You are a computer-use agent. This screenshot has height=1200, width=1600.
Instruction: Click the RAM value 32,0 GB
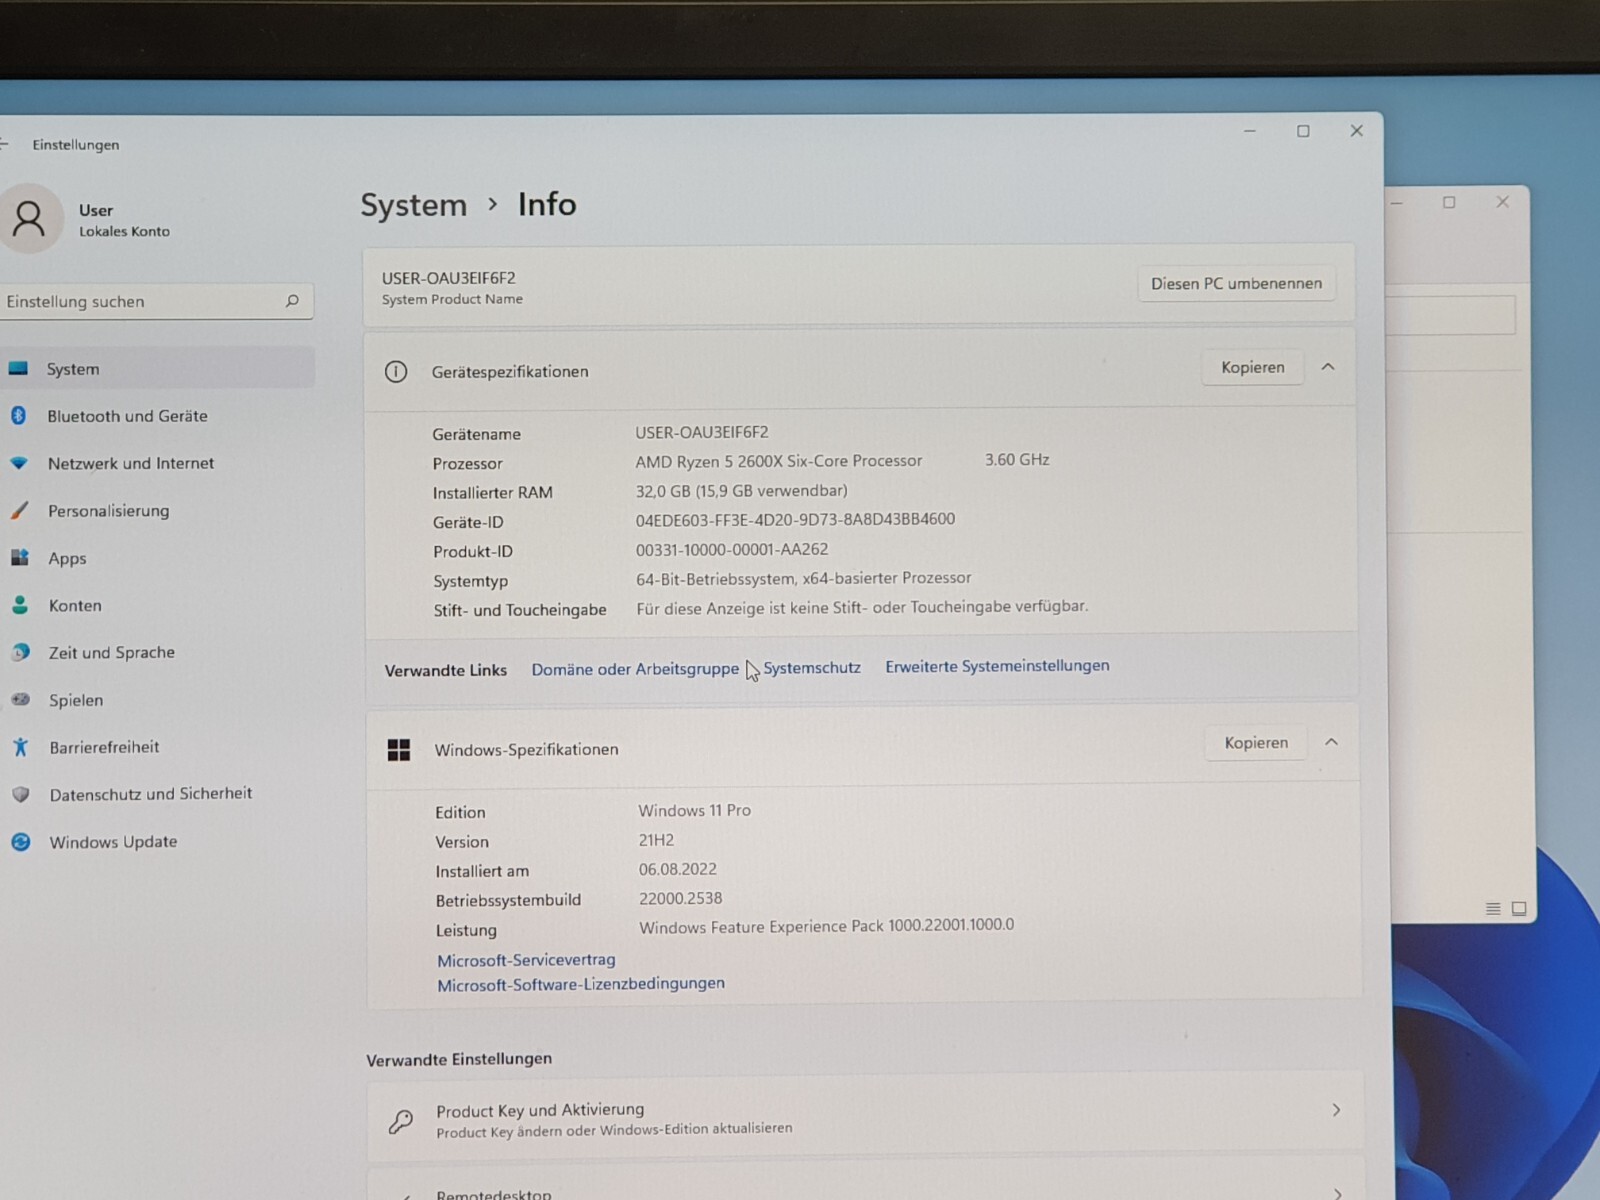pos(741,491)
